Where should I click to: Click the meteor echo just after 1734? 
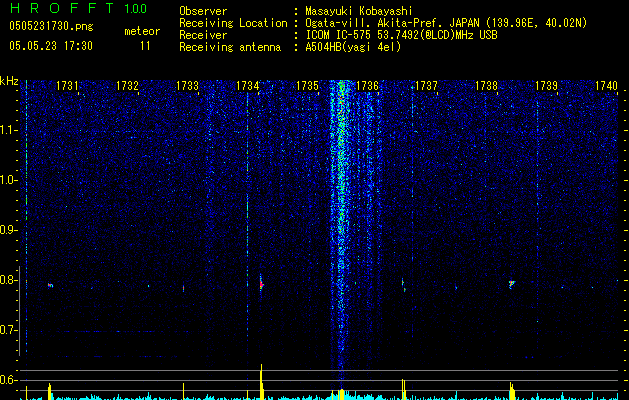pos(261,284)
